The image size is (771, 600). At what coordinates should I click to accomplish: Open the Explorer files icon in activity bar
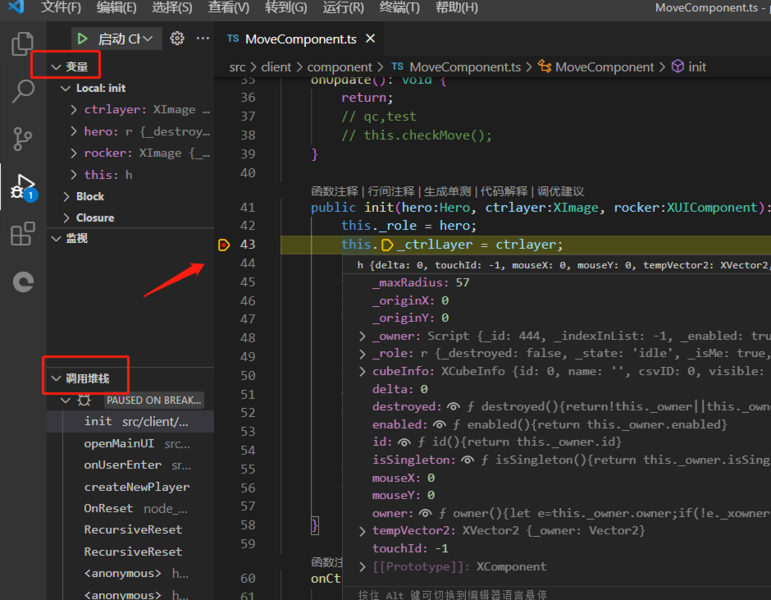pos(23,44)
